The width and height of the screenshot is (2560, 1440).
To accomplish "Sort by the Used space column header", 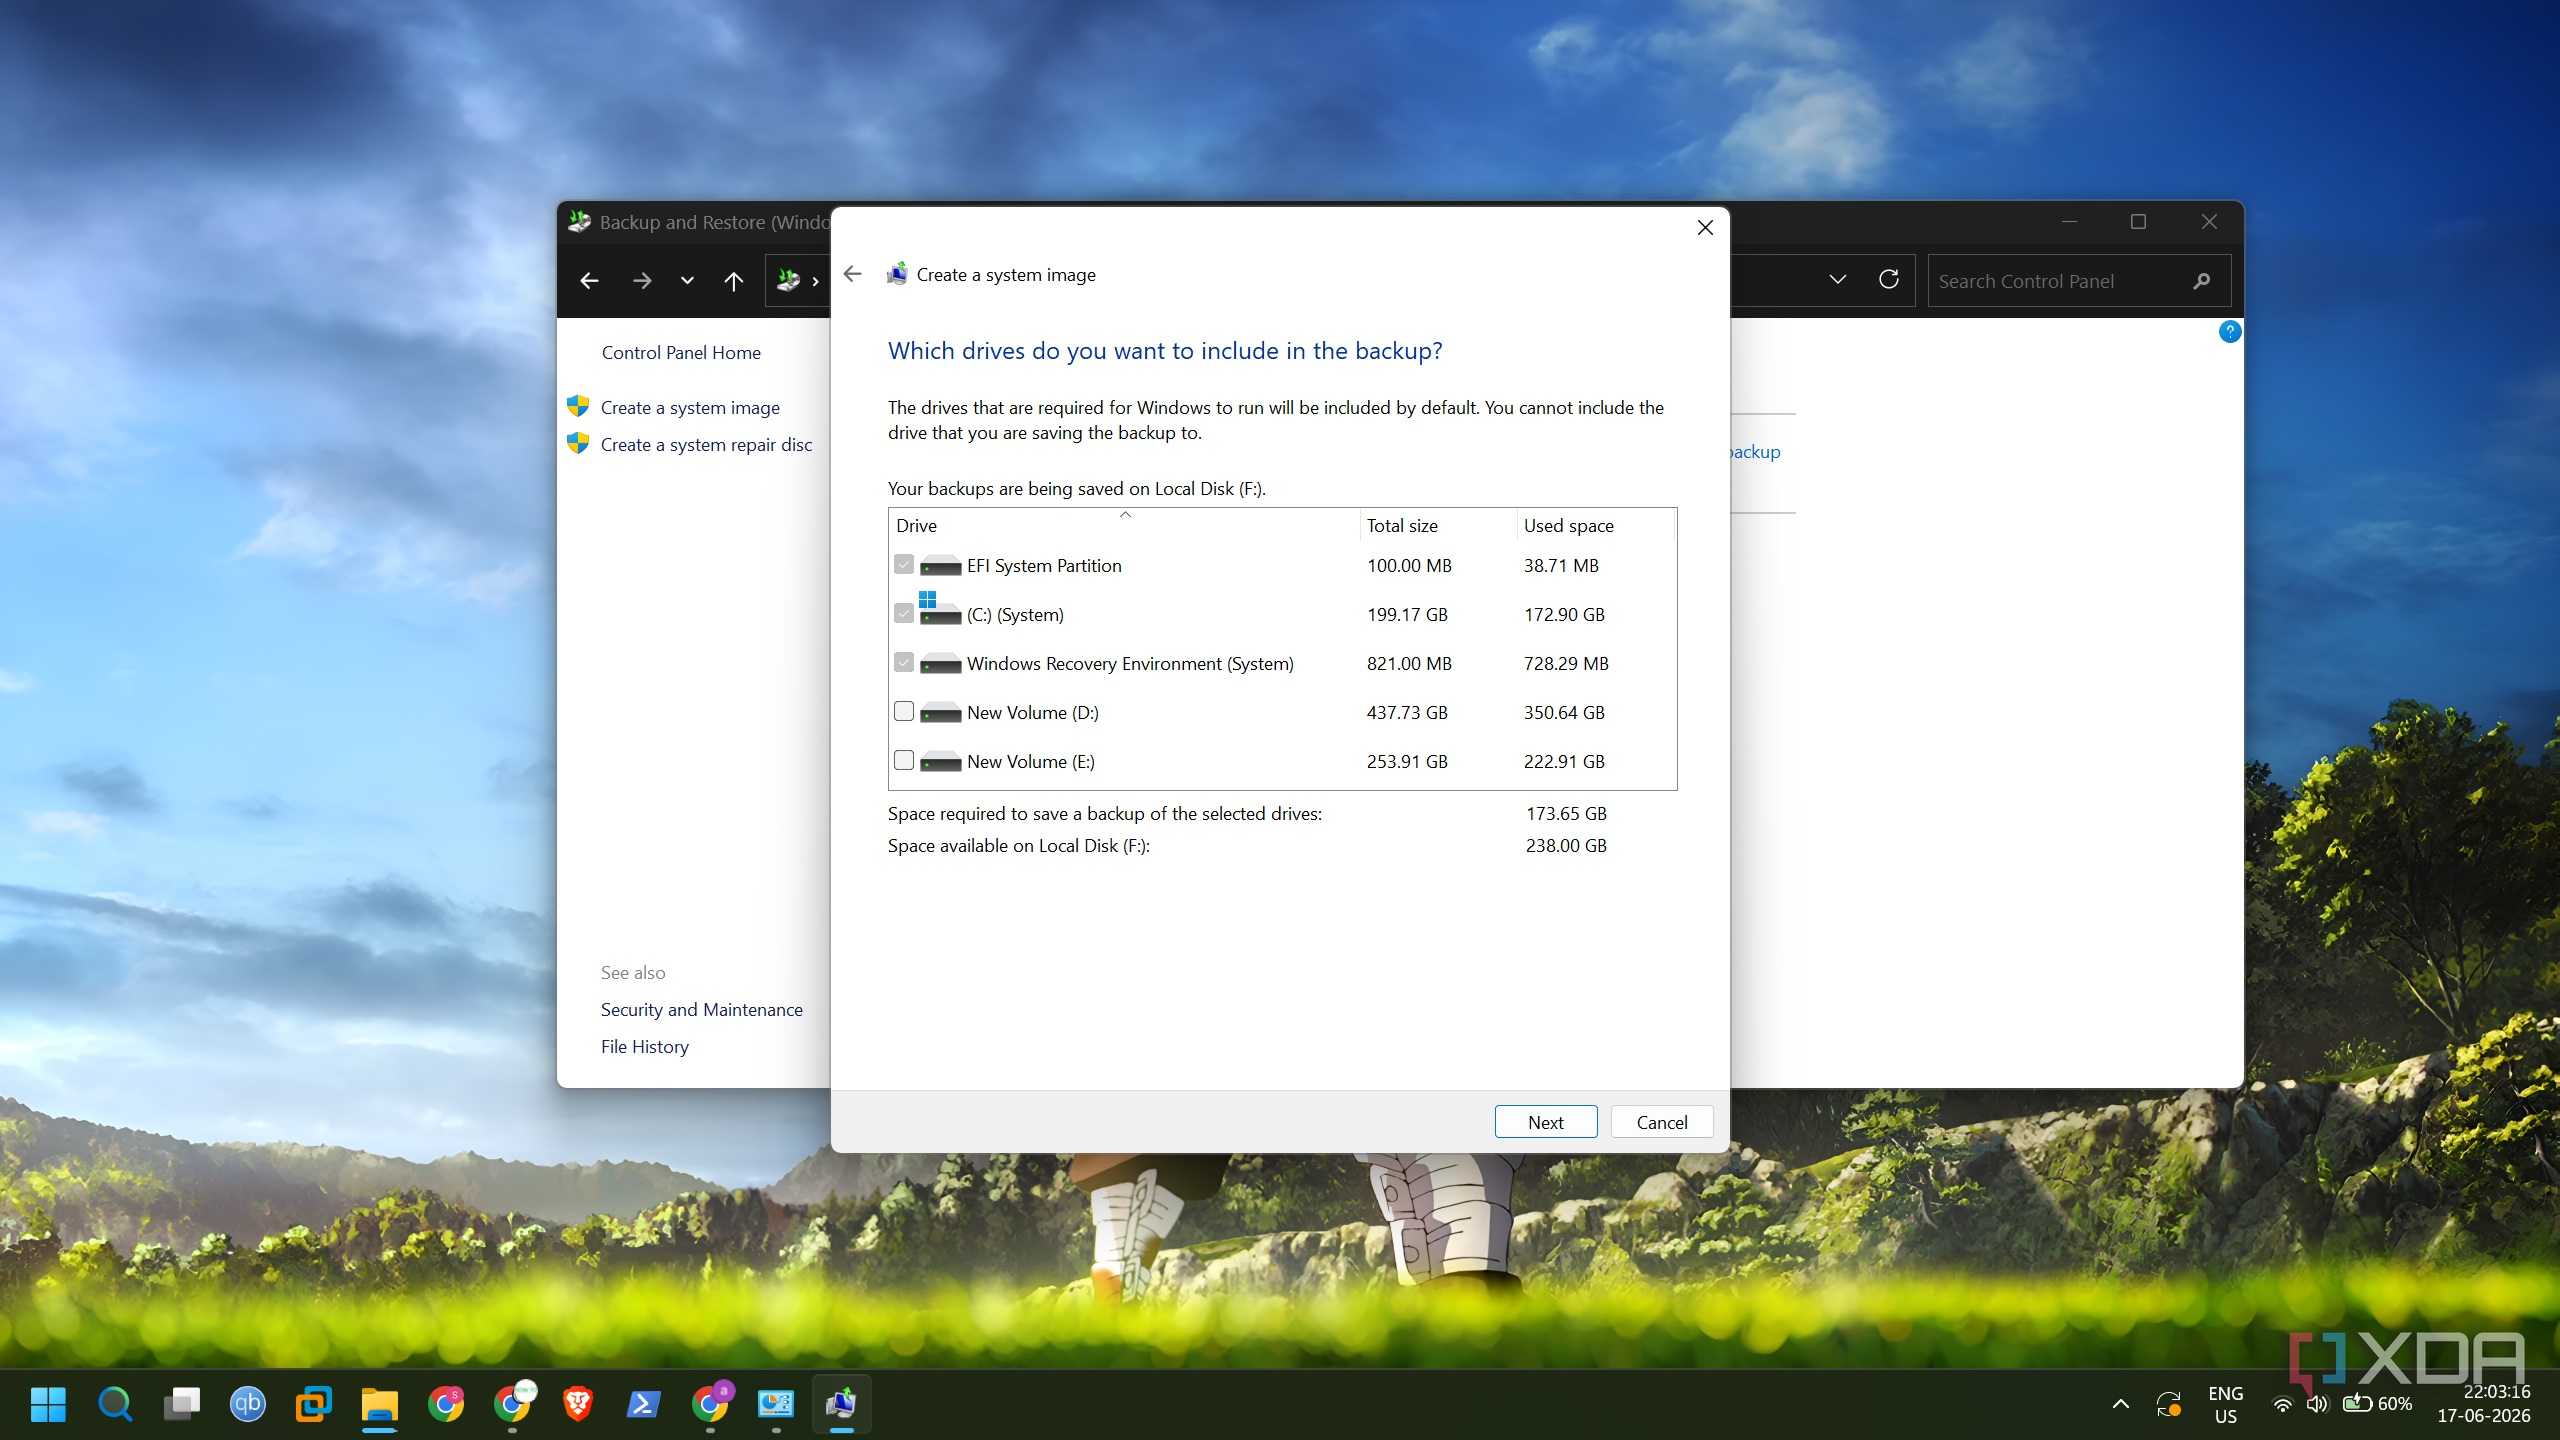I will coord(1595,525).
